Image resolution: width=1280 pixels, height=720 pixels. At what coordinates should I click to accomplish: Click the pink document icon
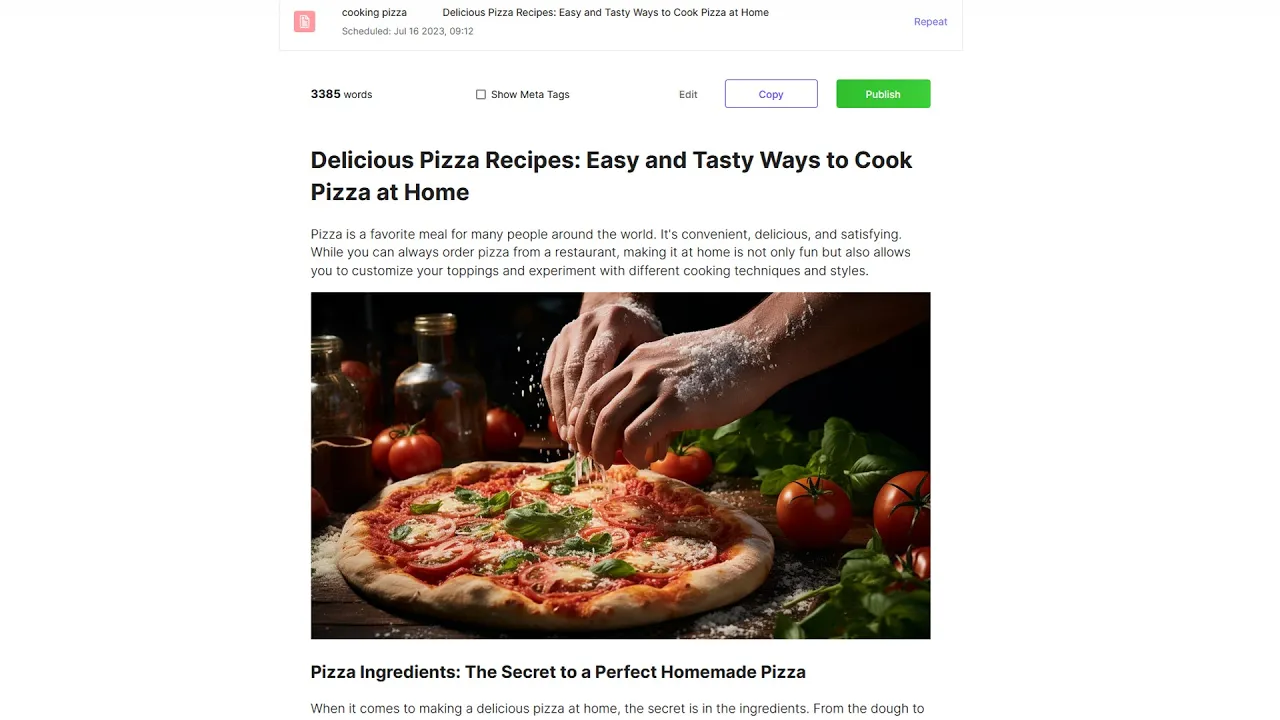[304, 21]
